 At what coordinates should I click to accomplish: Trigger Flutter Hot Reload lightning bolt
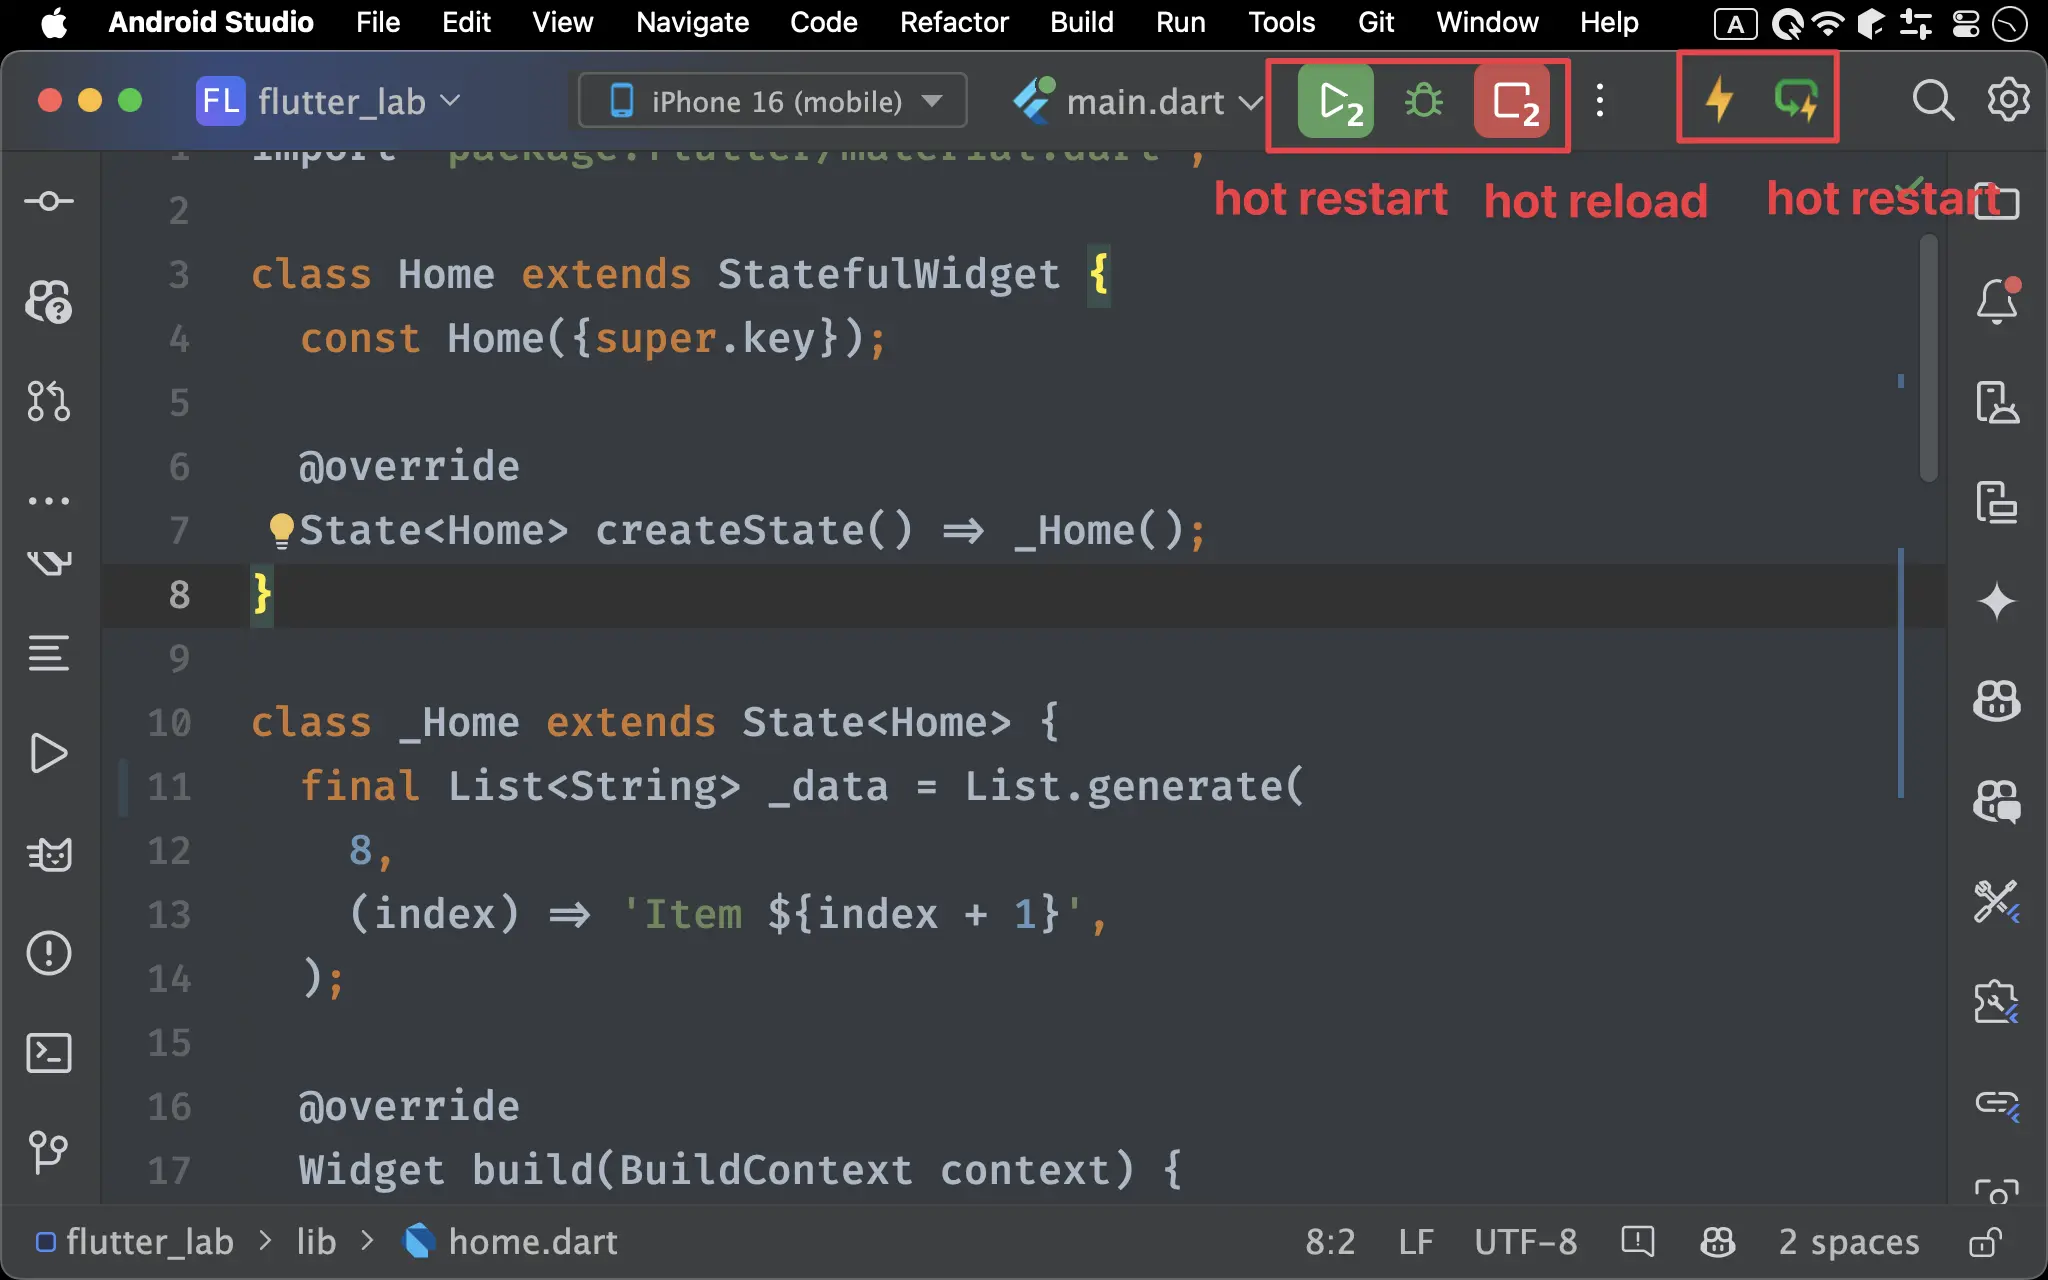[1719, 99]
